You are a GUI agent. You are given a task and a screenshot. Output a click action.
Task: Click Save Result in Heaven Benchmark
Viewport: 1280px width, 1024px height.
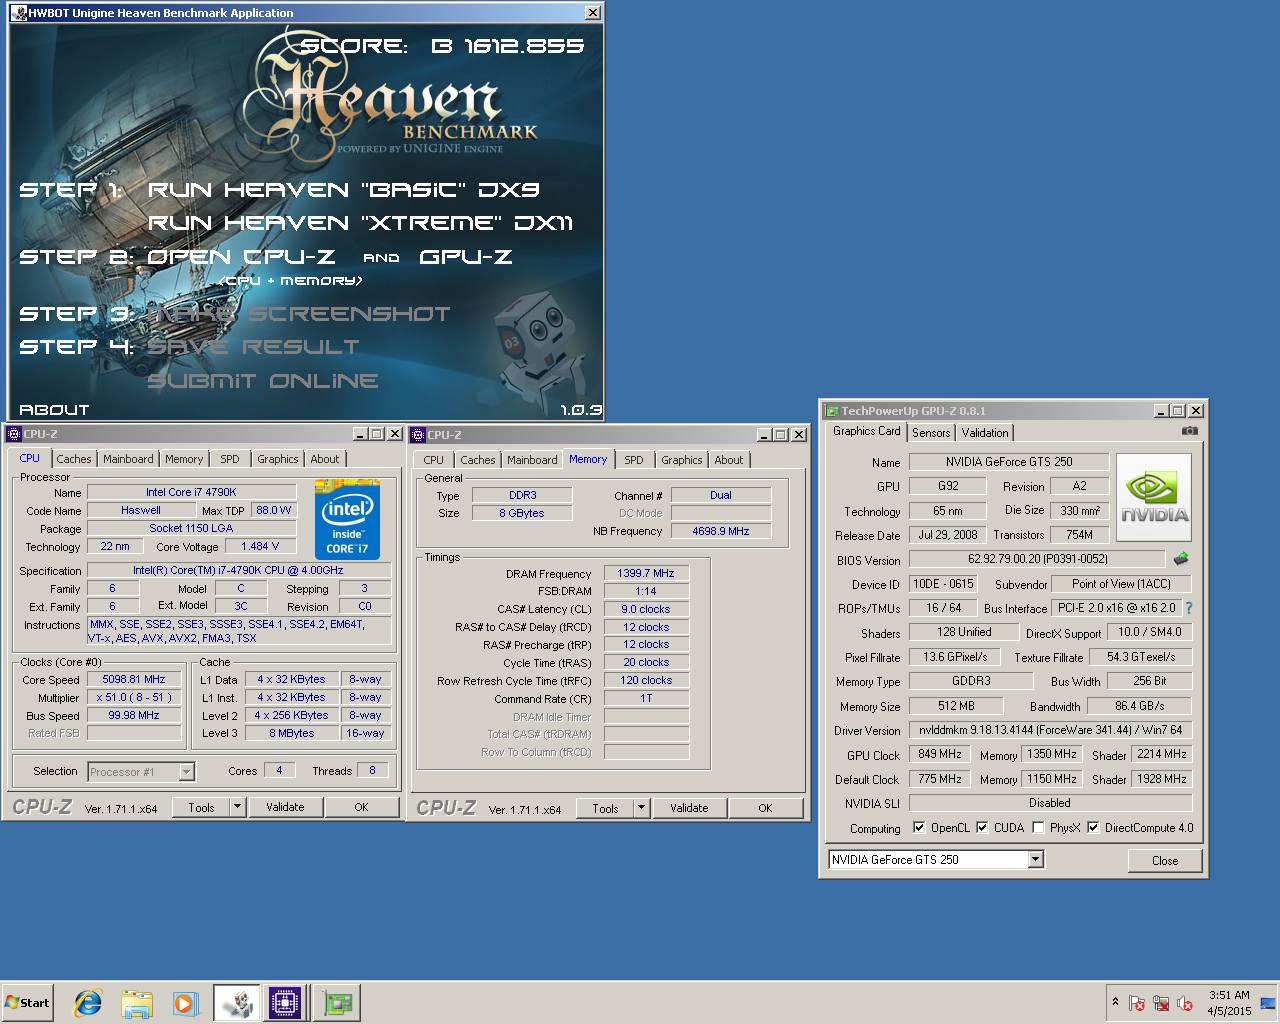pos(253,347)
